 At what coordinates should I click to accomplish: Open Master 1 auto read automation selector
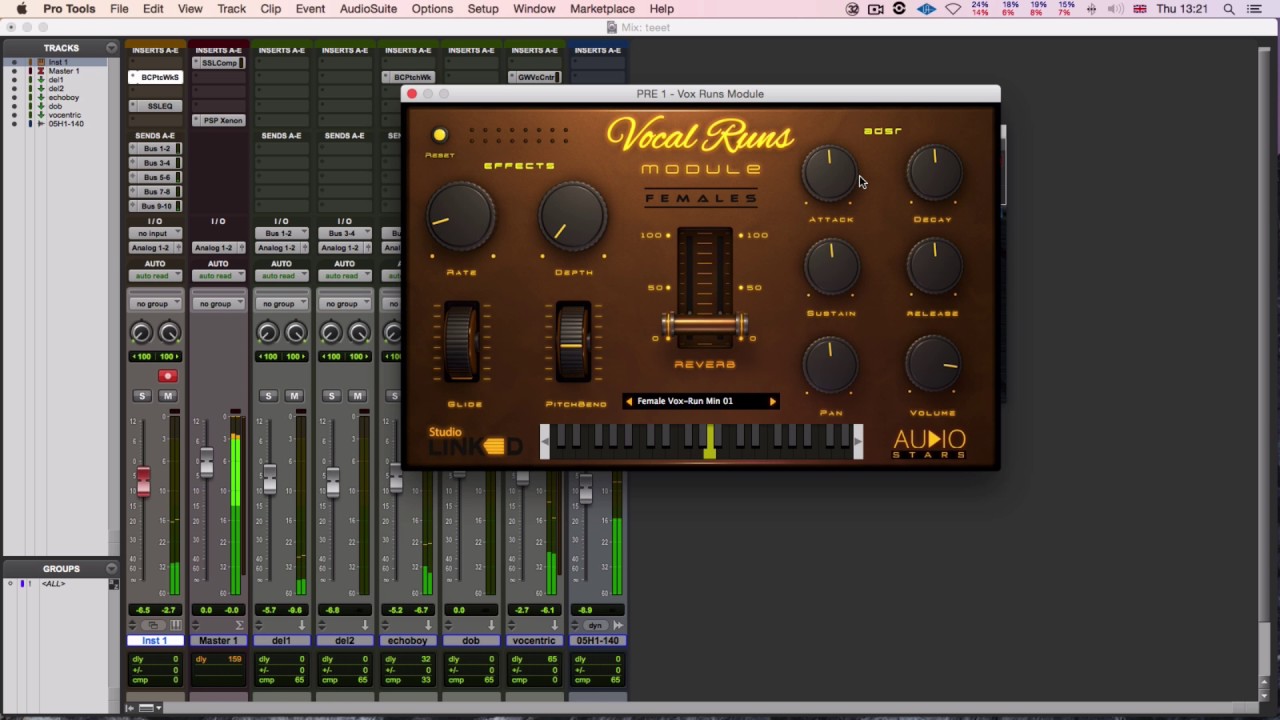pos(217,276)
